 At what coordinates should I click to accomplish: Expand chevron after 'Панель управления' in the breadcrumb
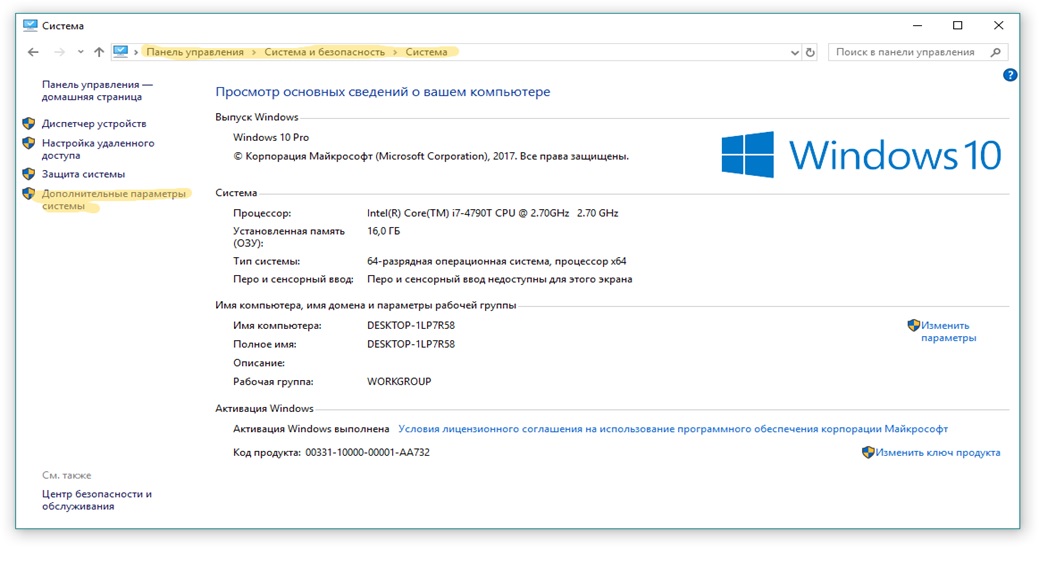pyautogui.click(x=254, y=52)
